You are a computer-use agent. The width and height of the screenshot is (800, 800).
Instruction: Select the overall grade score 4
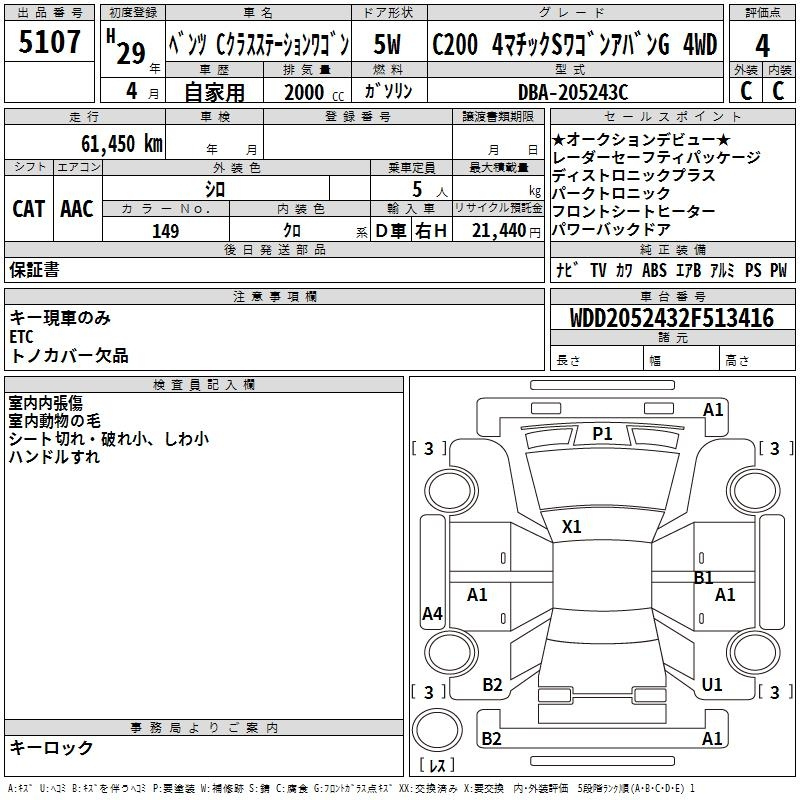(x=762, y=45)
